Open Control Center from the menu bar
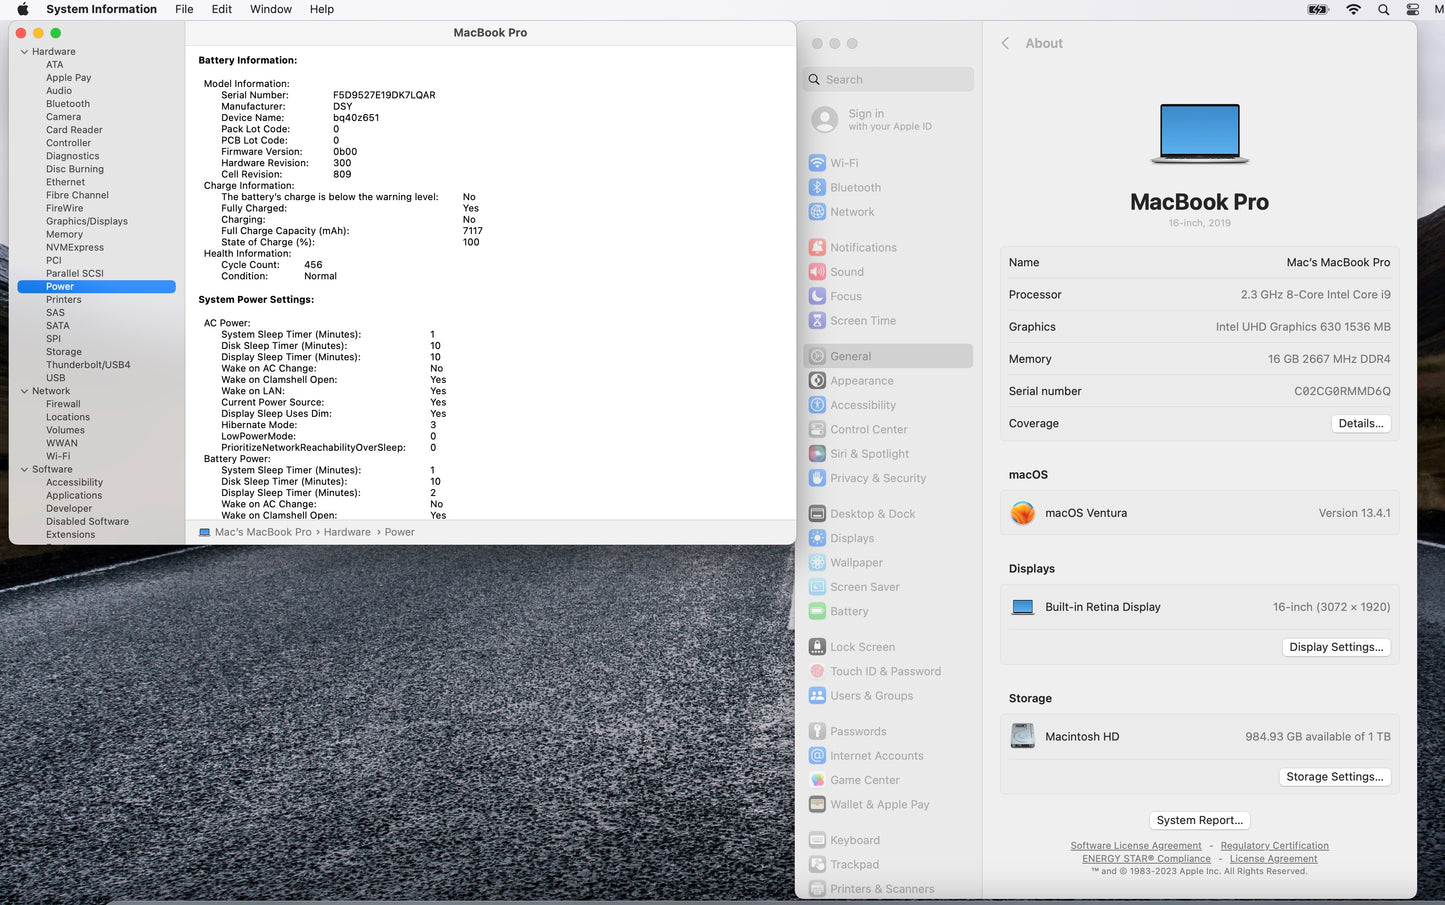The image size is (1445, 905). pos(1412,9)
